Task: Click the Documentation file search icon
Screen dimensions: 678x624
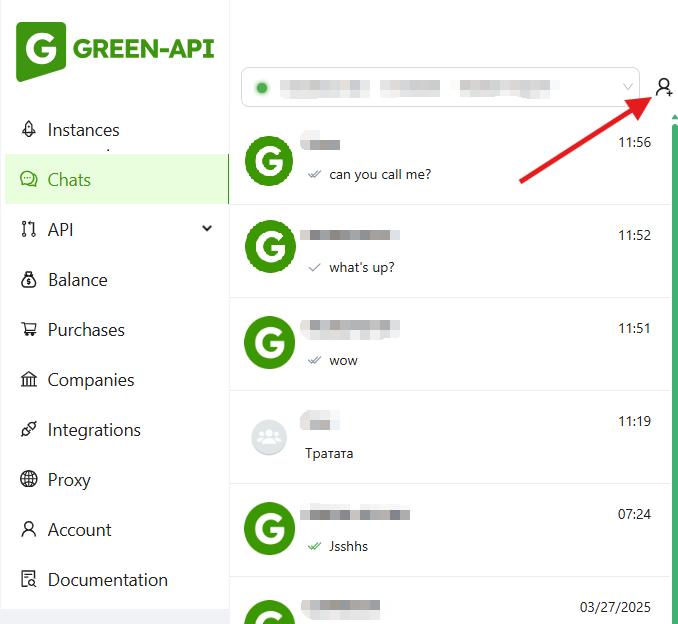Action: coord(29,580)
